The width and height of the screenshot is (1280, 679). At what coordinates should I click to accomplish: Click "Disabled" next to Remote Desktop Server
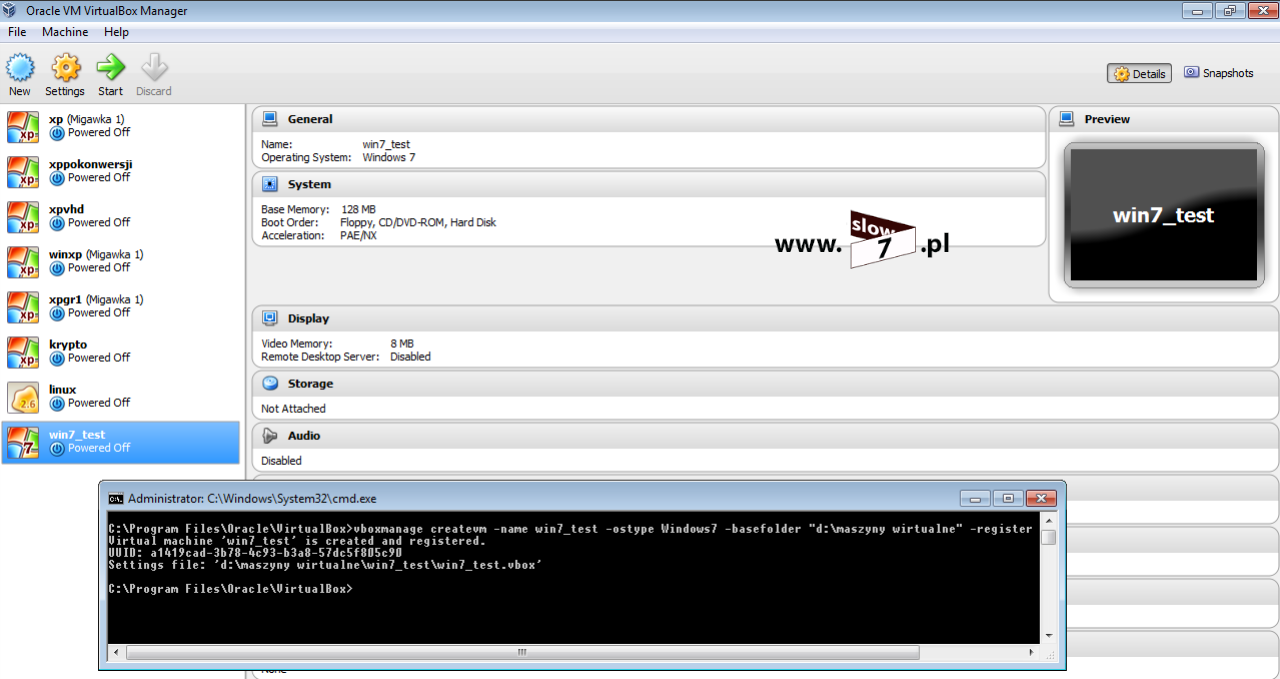pos(410,356)
